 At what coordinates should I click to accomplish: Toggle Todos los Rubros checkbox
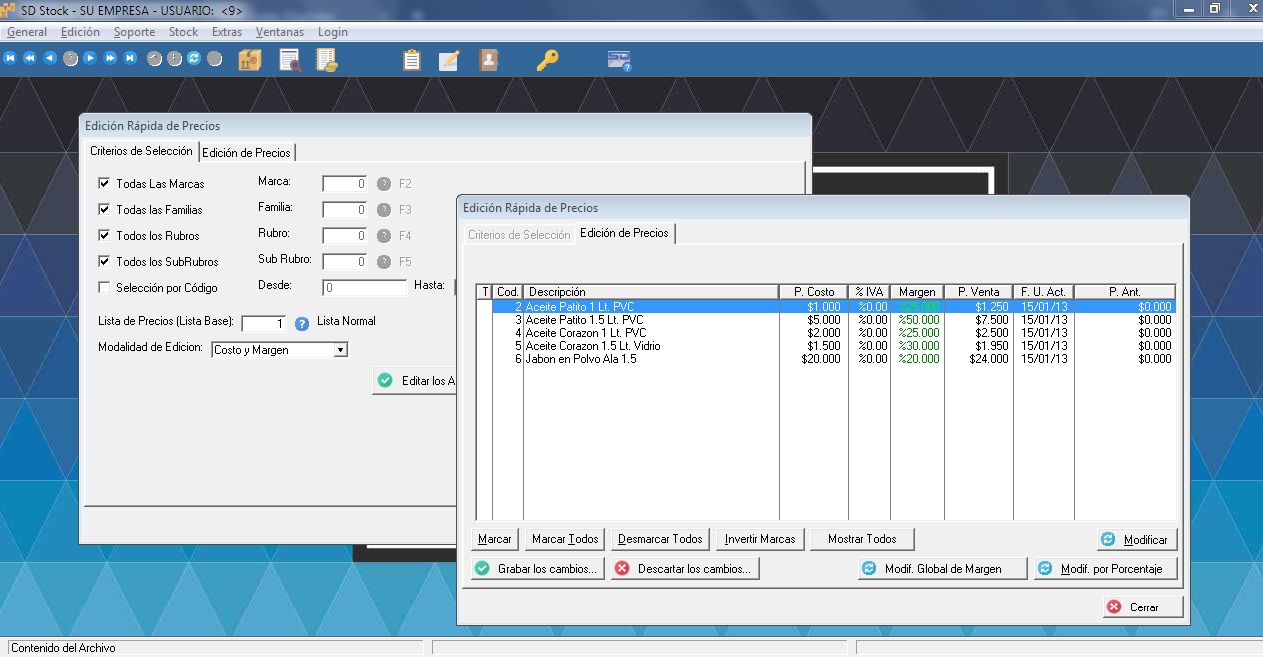pos(104,236)
